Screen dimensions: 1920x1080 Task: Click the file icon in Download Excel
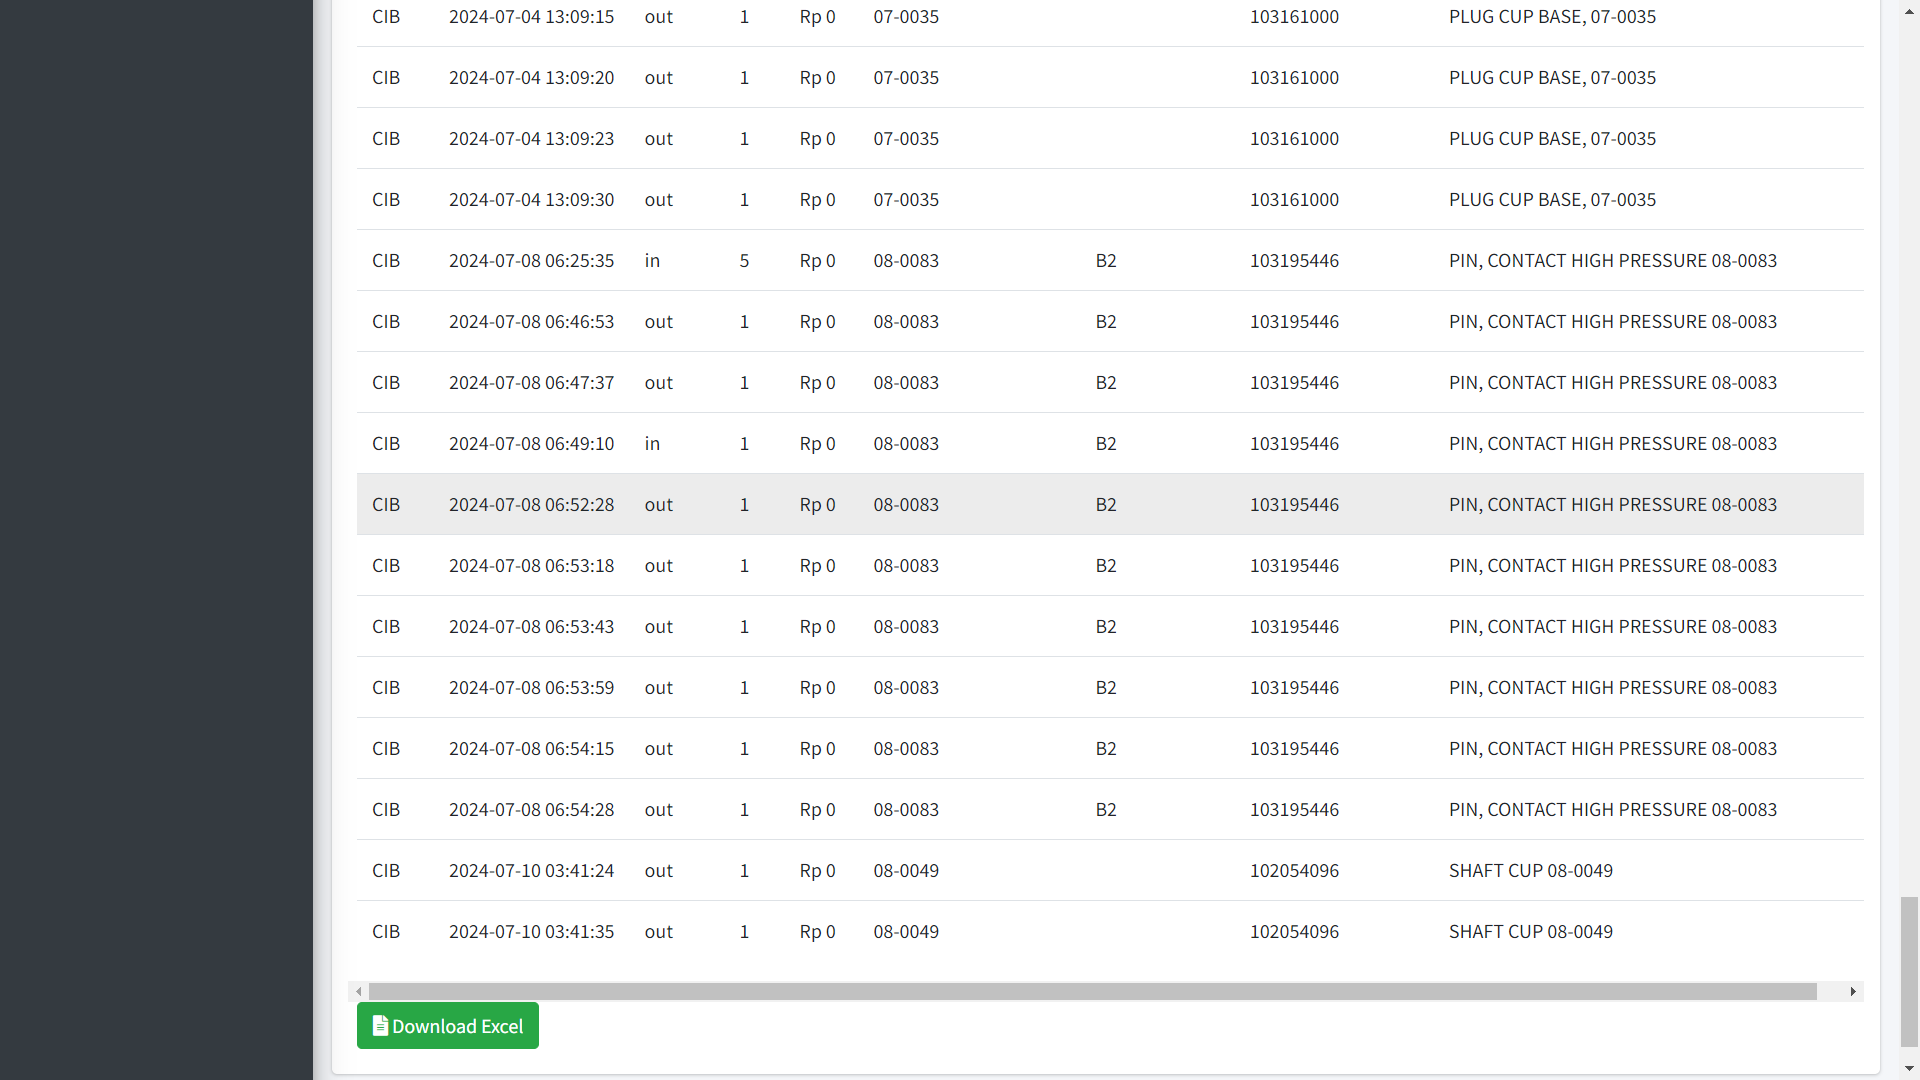point(380,1025)
